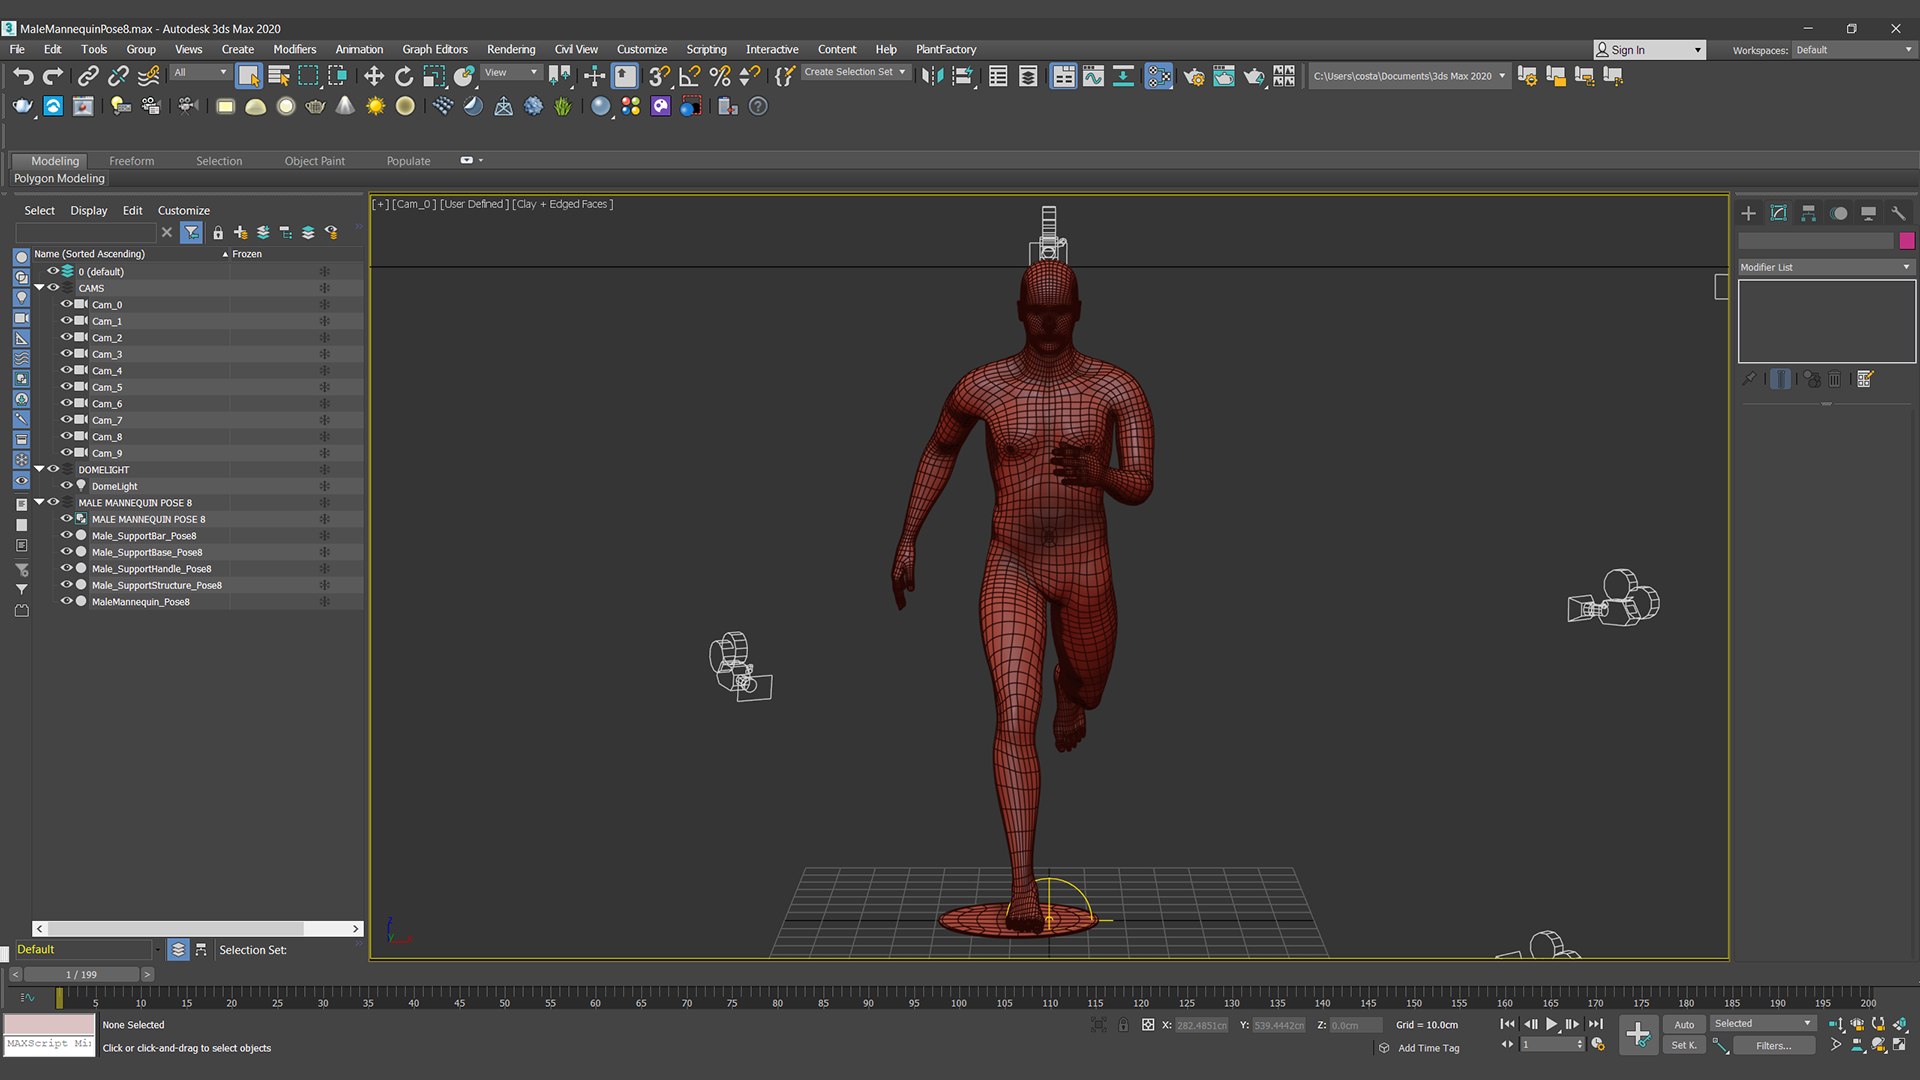The image size is (1920, 1080).
Task: Toggle visibility of Male_SupportBar_Pose8
Action: coord(66,536)
